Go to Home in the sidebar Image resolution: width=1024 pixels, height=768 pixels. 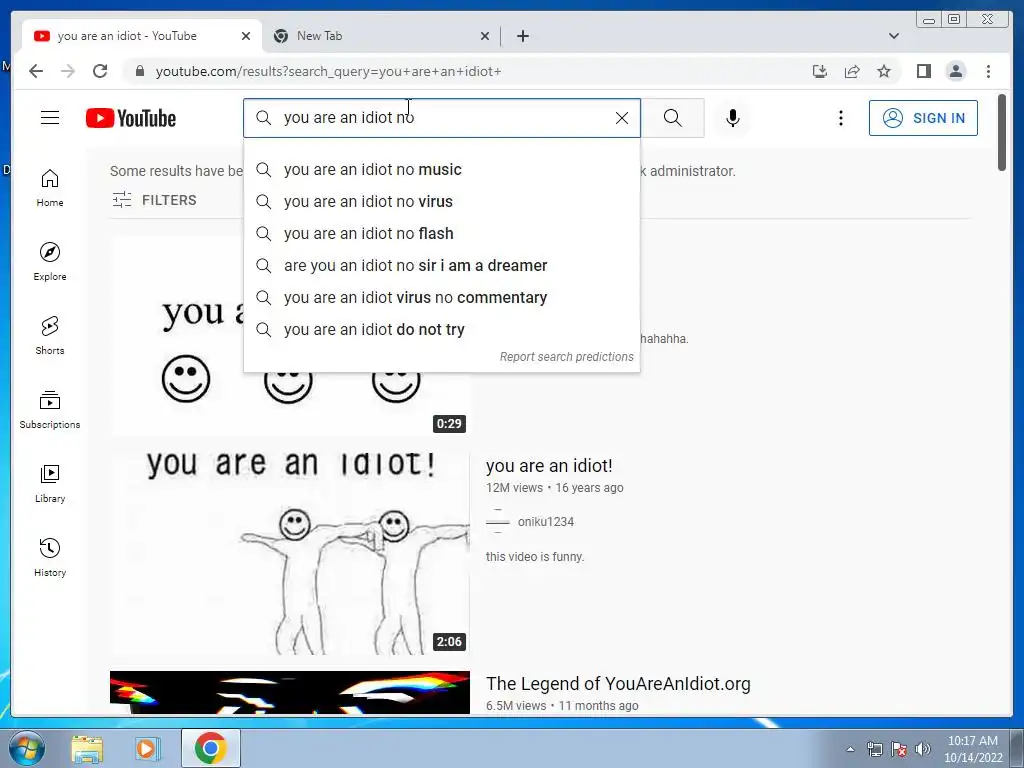(50, 188)
